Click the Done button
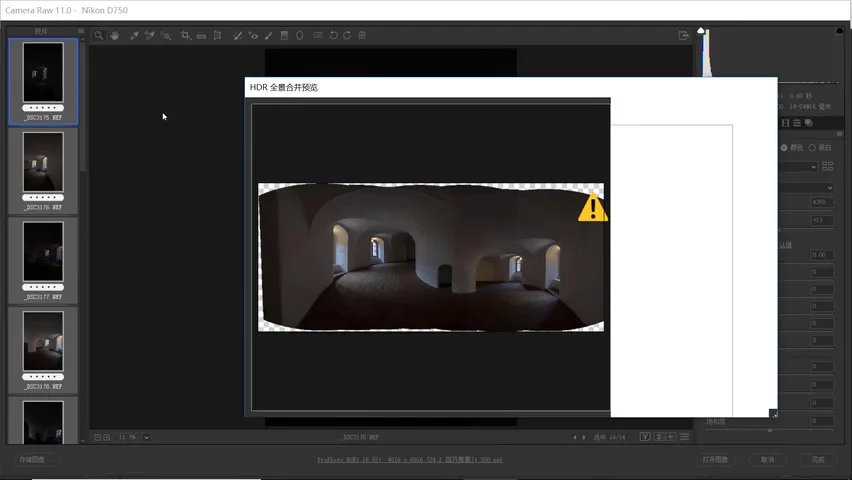The height and width of the screenshot is (480, 852). [818, 459]
